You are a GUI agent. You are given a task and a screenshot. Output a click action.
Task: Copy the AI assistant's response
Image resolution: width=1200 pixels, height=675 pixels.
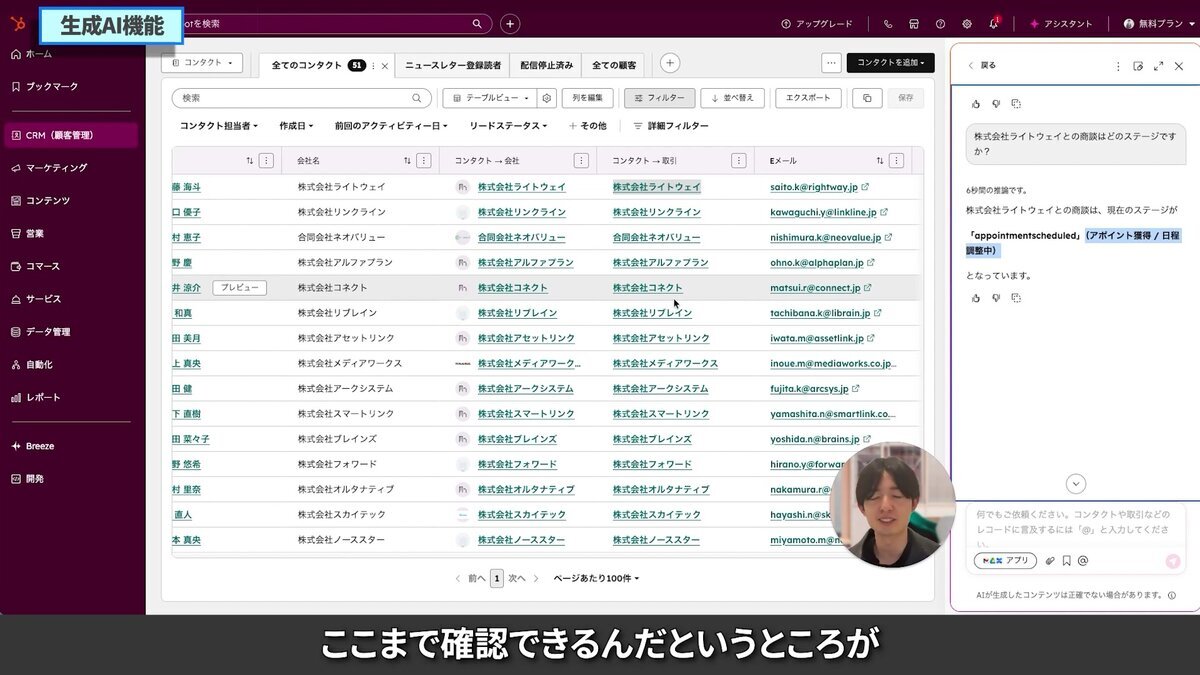pyautogui.click(x=1015, y=297)
